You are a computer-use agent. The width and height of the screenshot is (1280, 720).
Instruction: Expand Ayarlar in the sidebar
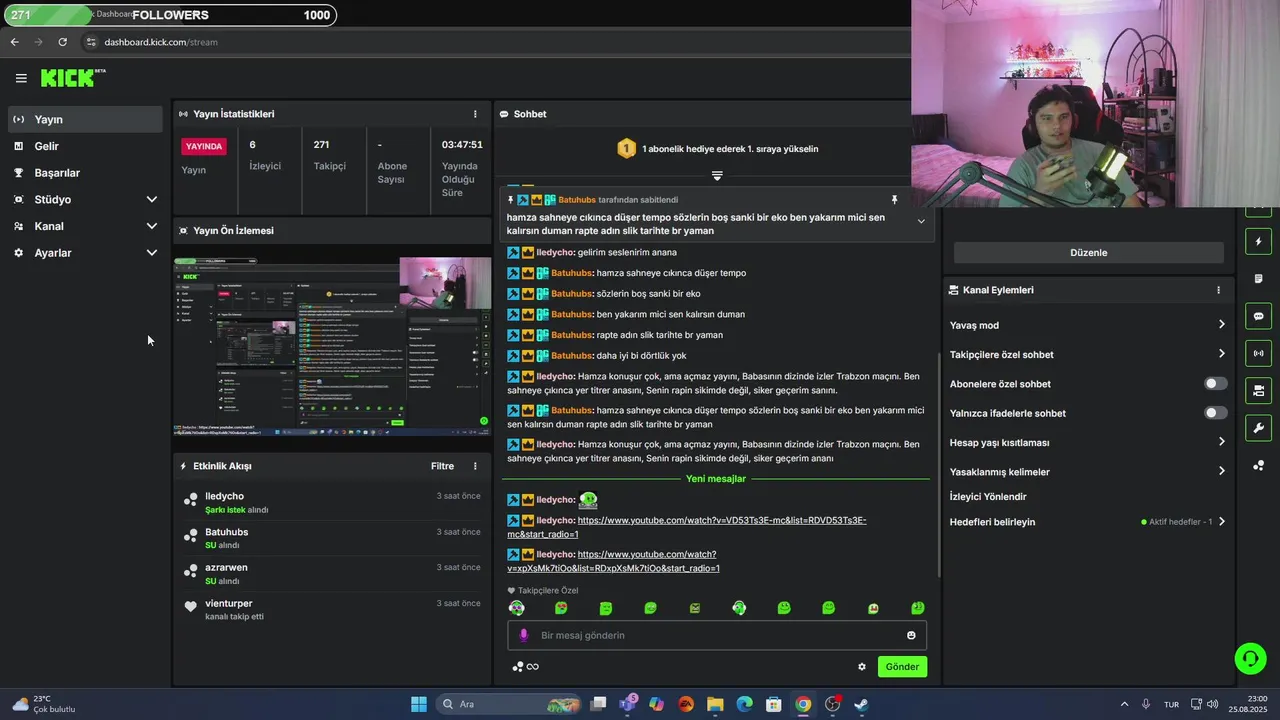pyautogui.click(x=85, y=253)
